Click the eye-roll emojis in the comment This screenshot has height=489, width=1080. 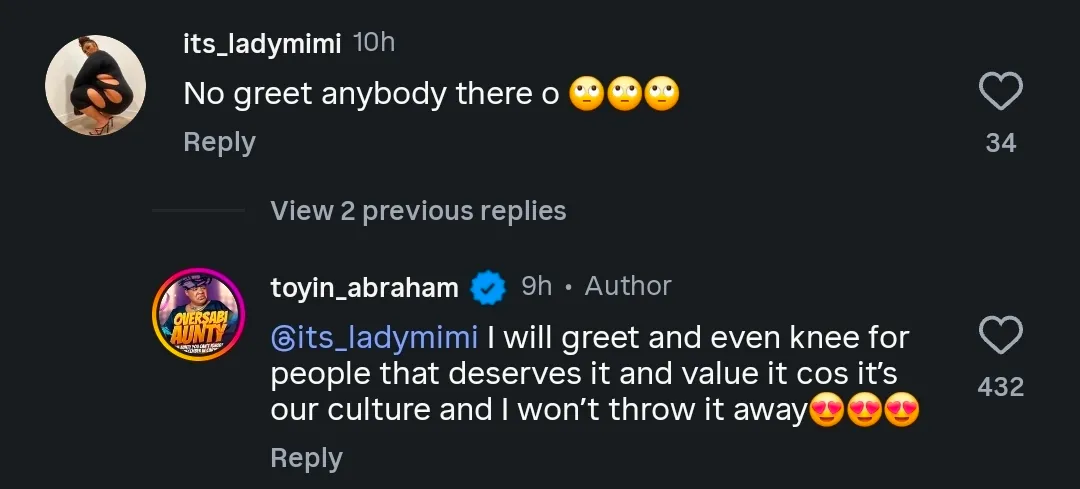coord(624,94)
